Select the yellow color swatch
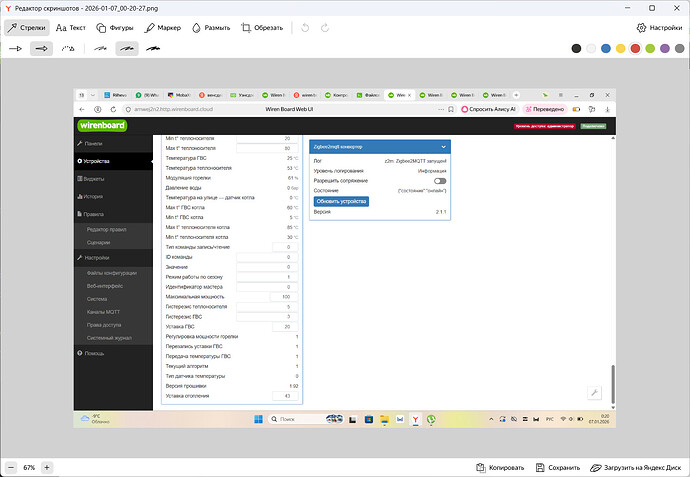Viewport: 690px width, 477px height. [x=620, y=48]
